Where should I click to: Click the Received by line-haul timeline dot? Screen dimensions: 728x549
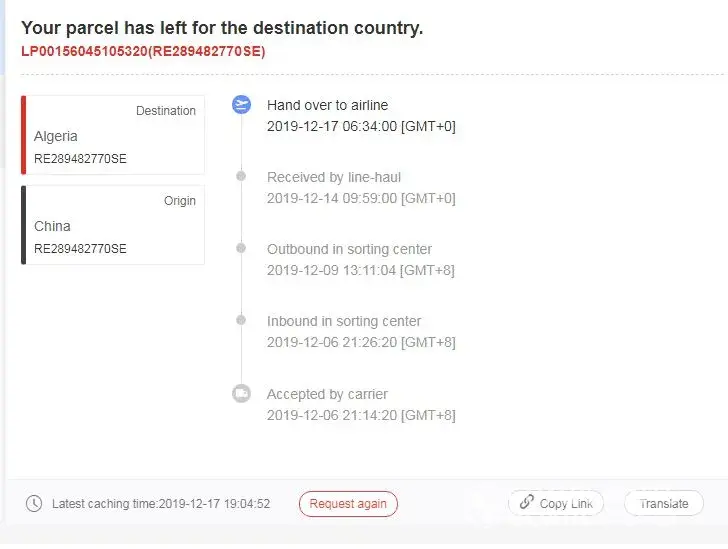[x=241, y=176]
